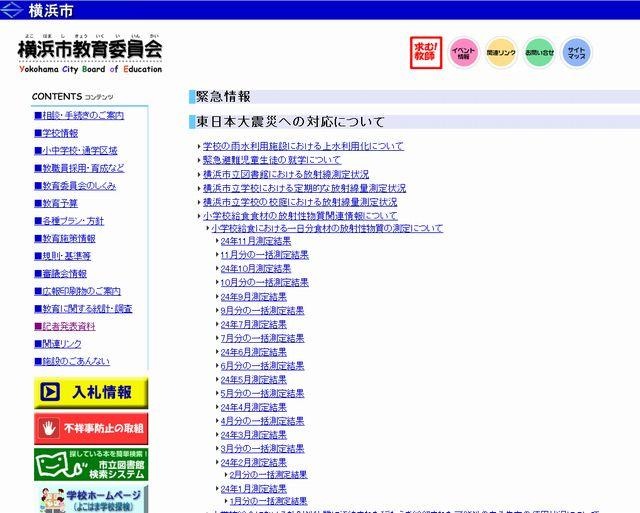Click the 東日本大震災への対応について heading
The image size is (640, 513).
[x=290, y=122]
